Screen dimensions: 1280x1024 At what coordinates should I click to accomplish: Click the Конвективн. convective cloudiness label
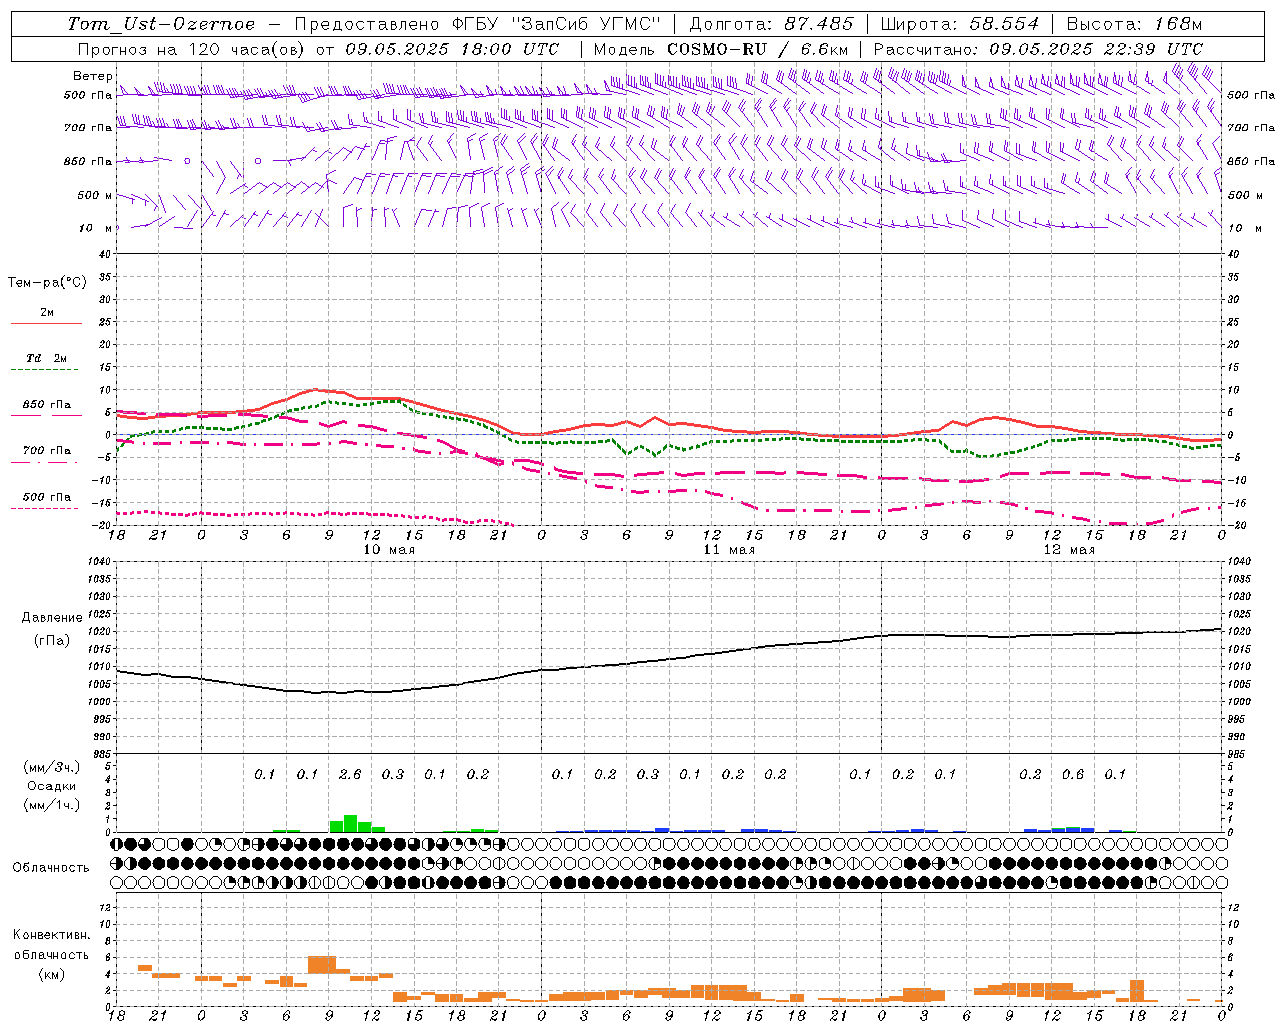point(51,935)
